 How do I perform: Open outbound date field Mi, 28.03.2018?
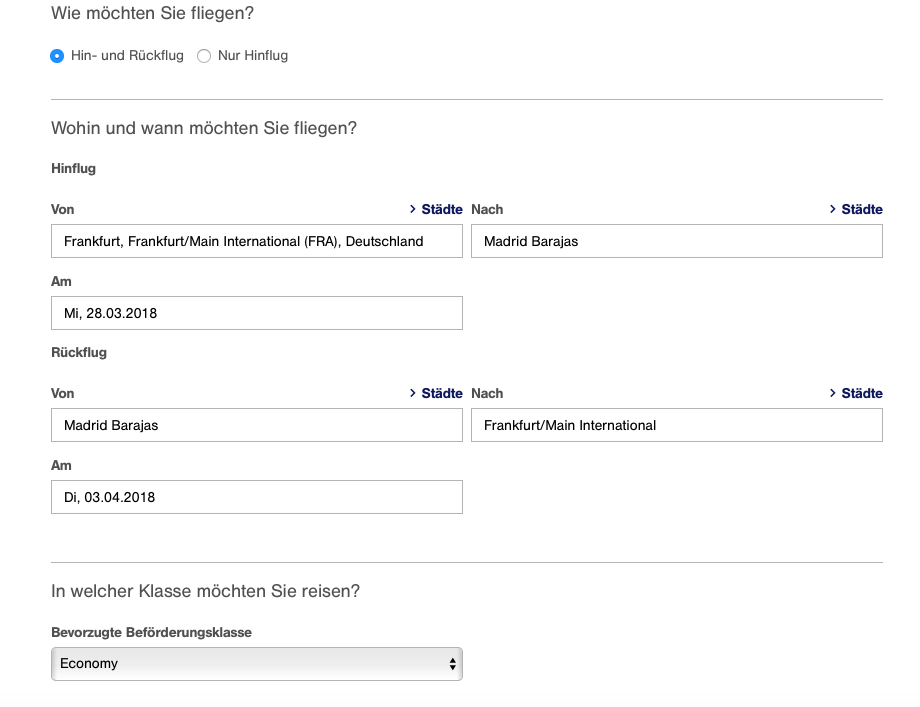256,313
